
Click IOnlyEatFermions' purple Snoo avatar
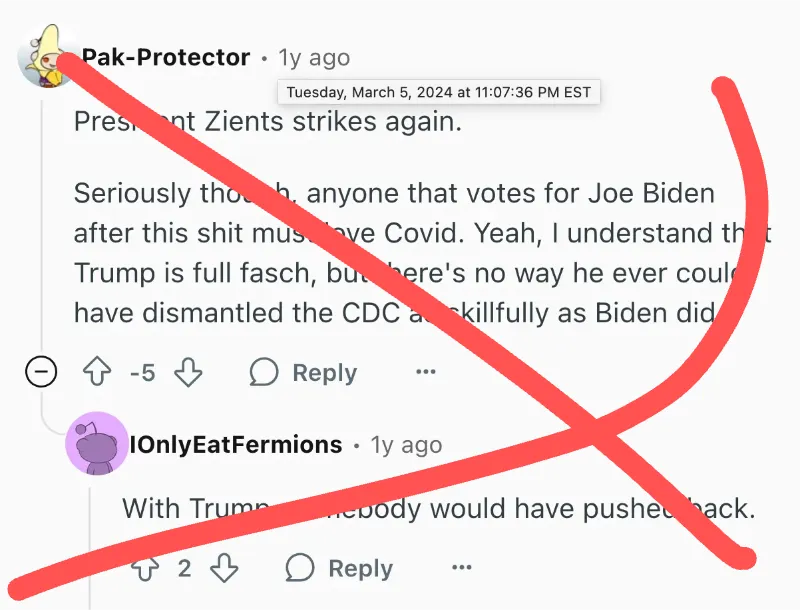[95, 444]
